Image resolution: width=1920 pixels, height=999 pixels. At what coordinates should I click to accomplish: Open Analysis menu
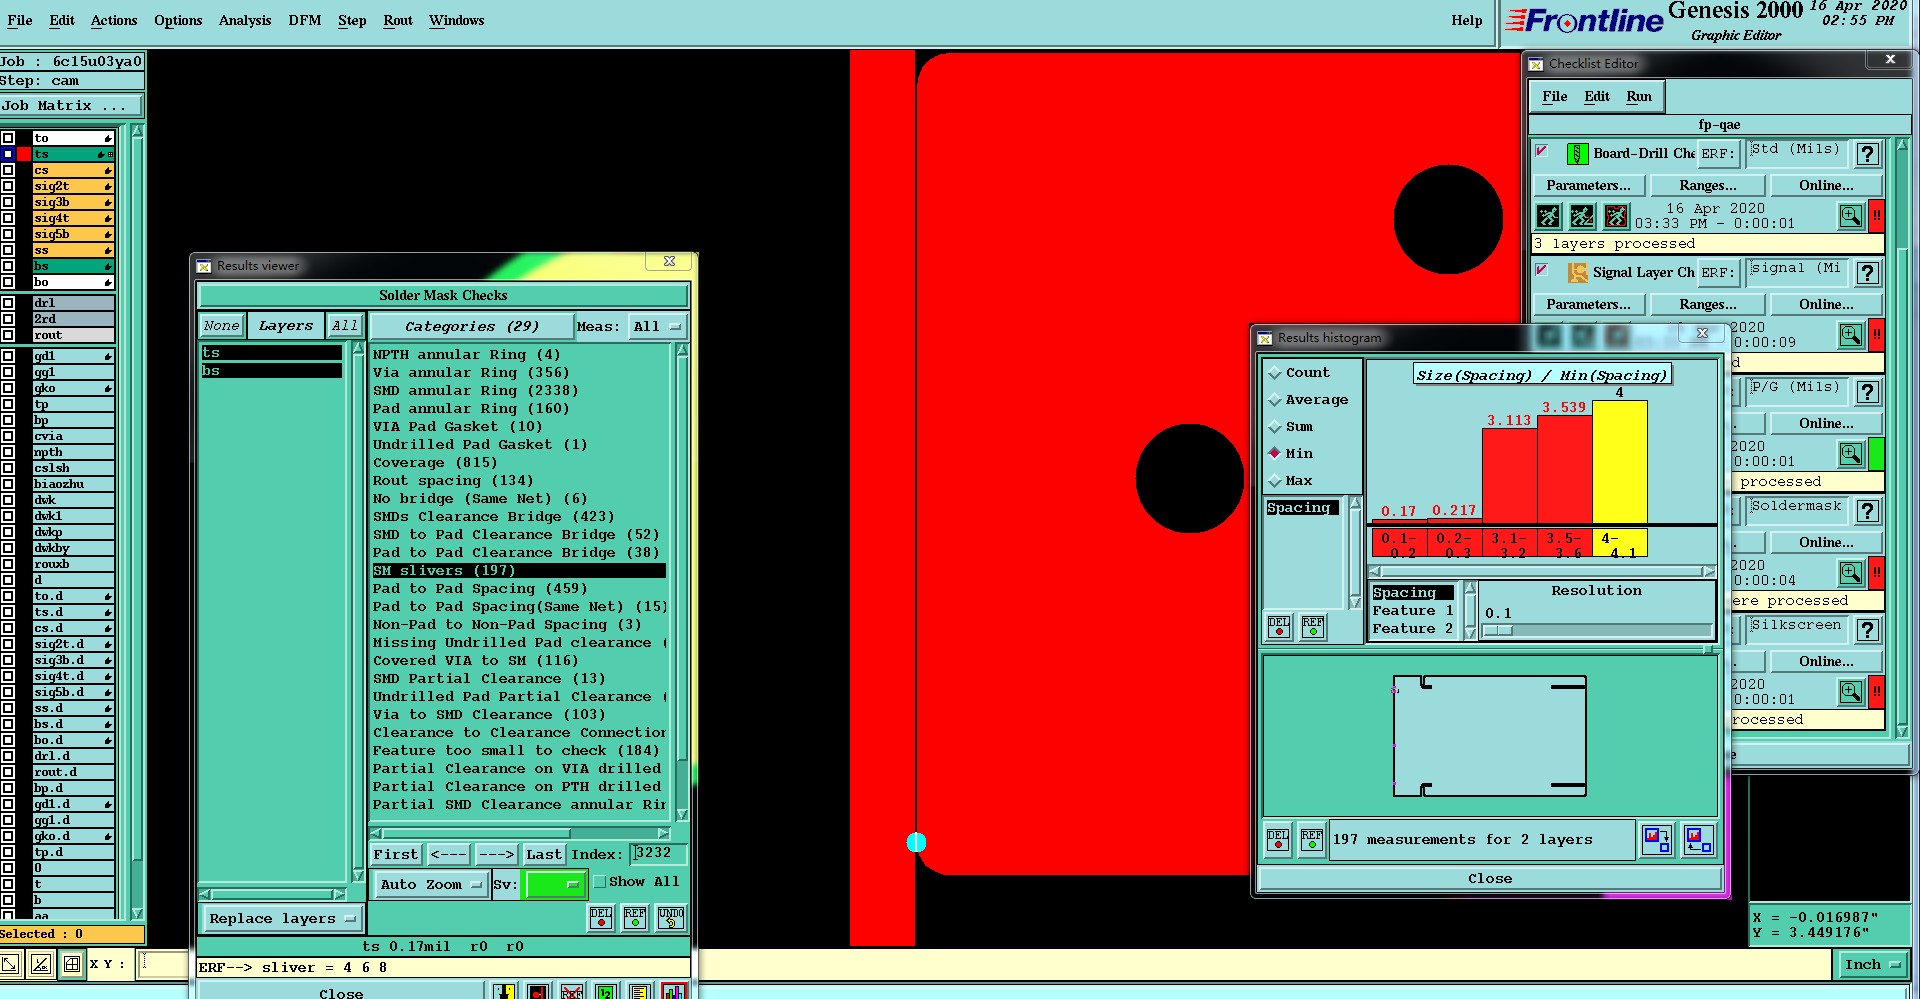pyautogui.click(x=245, y=20)
